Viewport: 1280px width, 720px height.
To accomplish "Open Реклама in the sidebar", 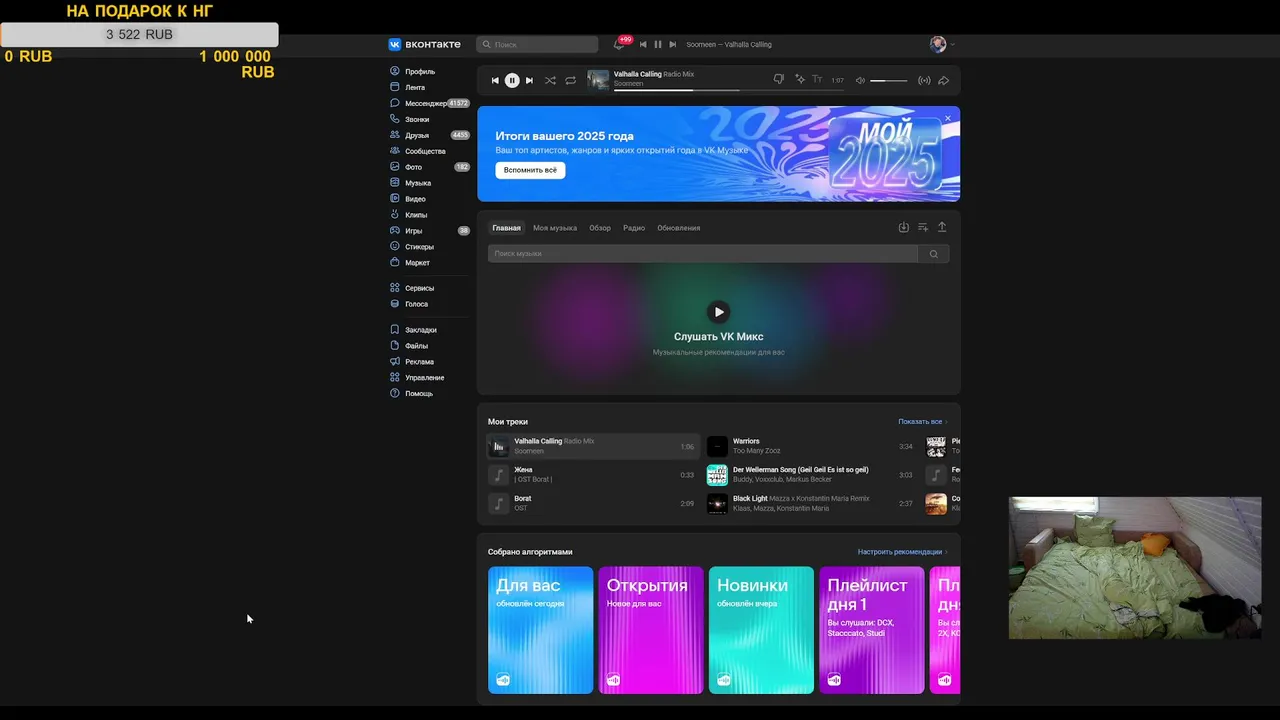I will 419,363.
